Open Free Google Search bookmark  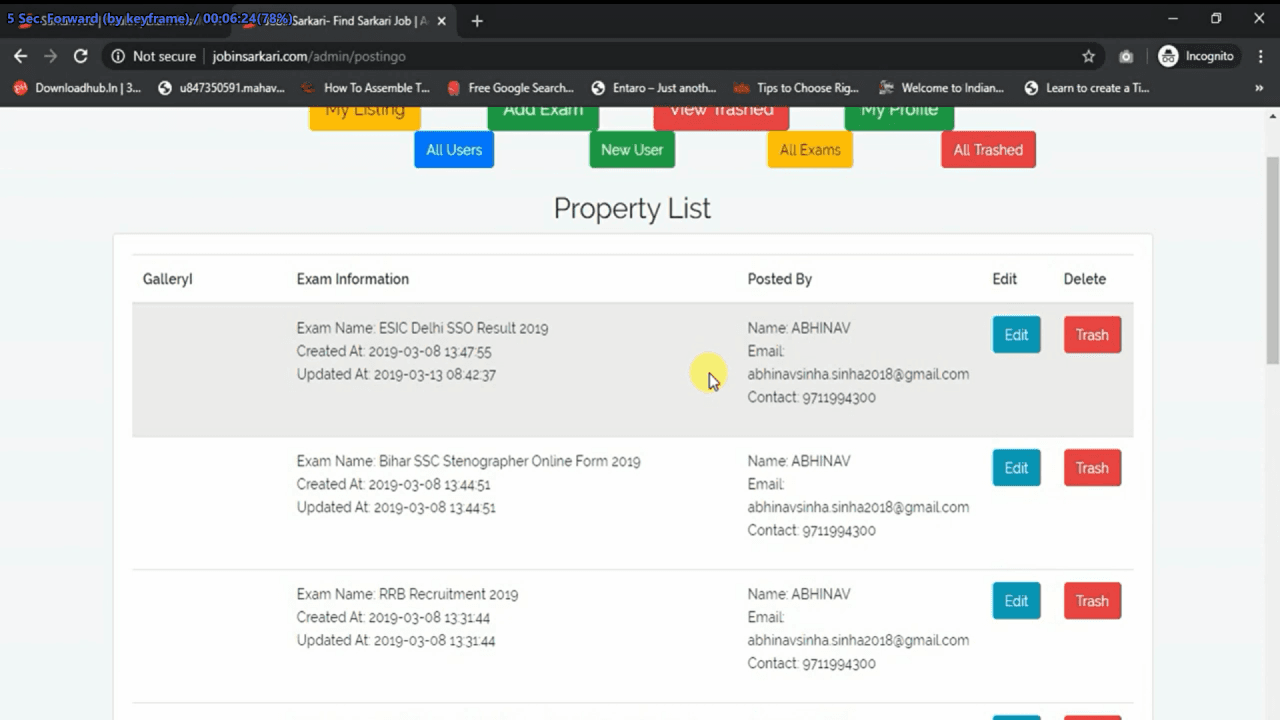click(510, 88)
